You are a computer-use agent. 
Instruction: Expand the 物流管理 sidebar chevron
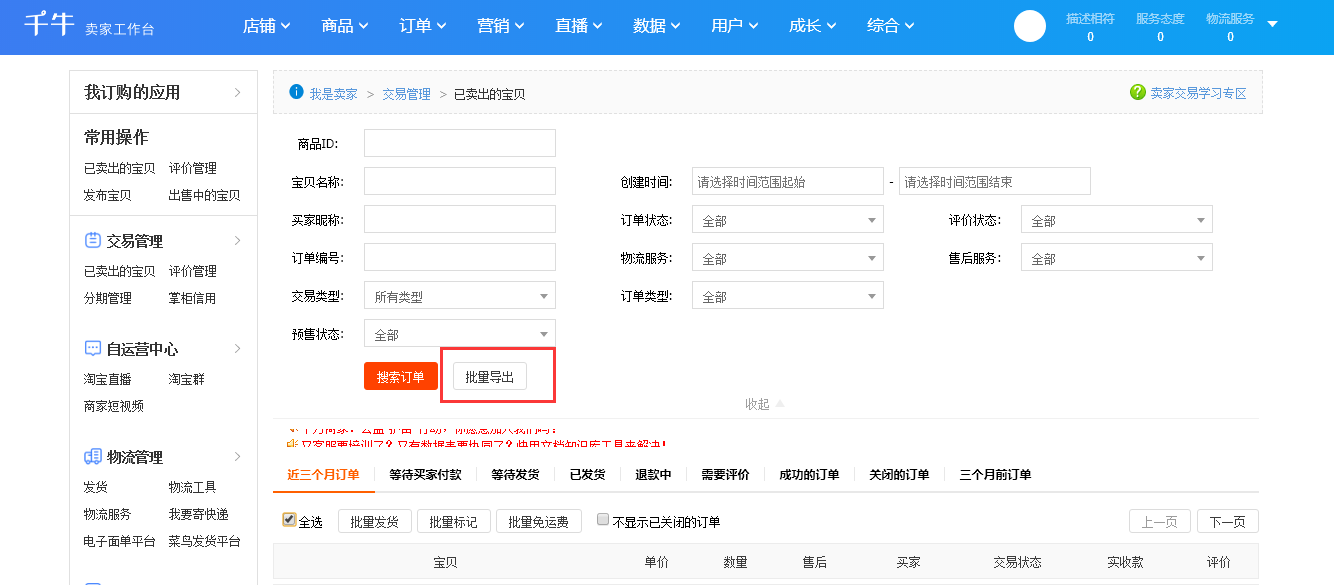pyautogui.click(x=237, y=457)
